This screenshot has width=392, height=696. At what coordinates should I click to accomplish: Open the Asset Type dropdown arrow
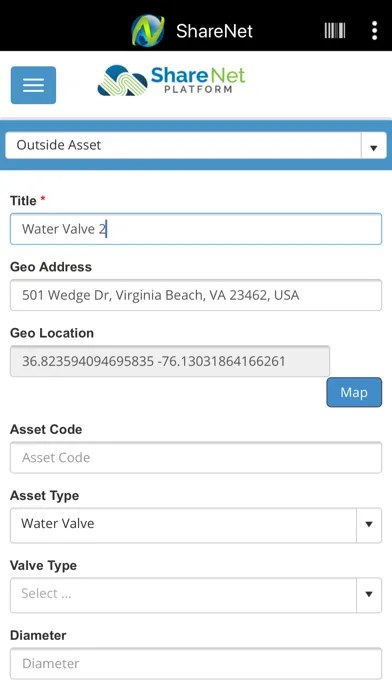(368, 525)
